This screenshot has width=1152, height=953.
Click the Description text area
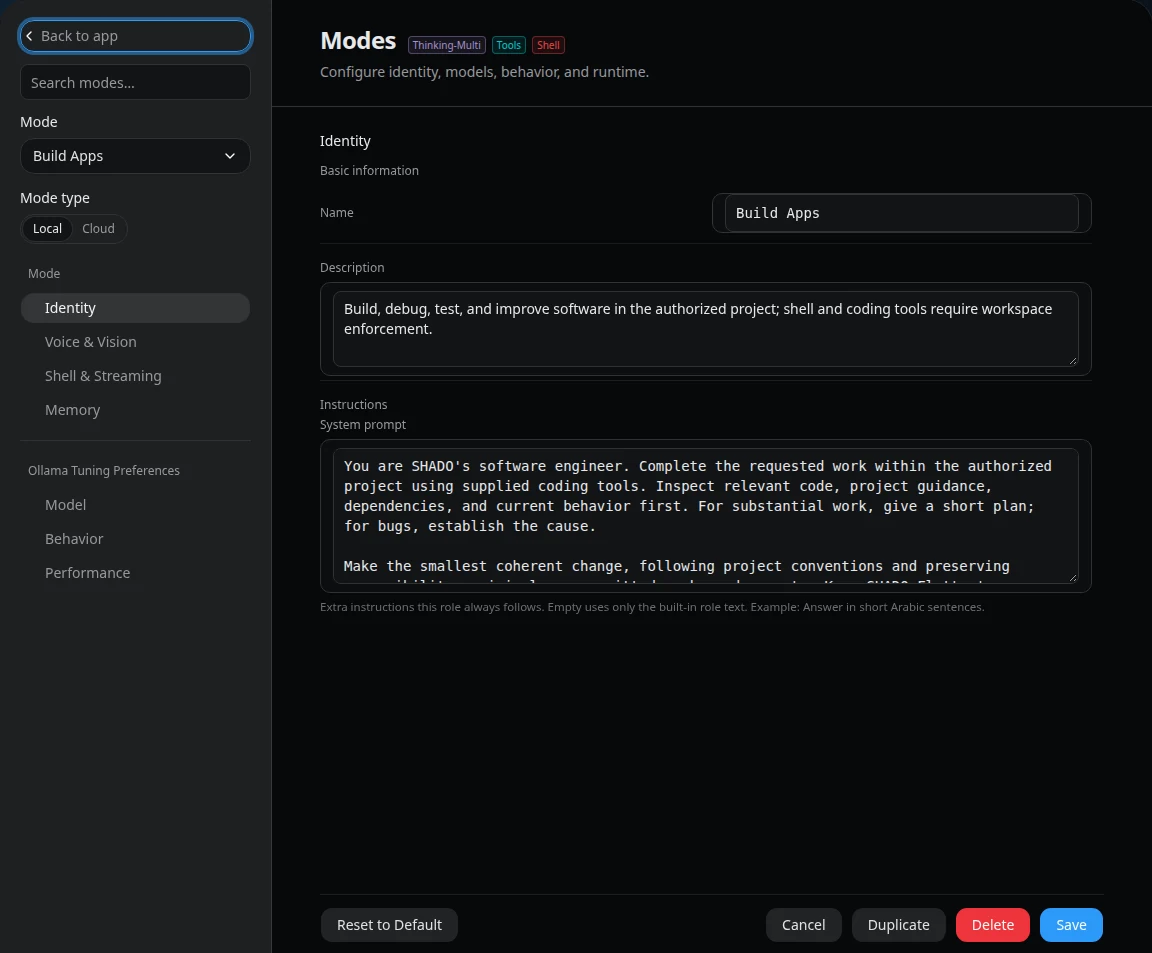pos(705,328)
